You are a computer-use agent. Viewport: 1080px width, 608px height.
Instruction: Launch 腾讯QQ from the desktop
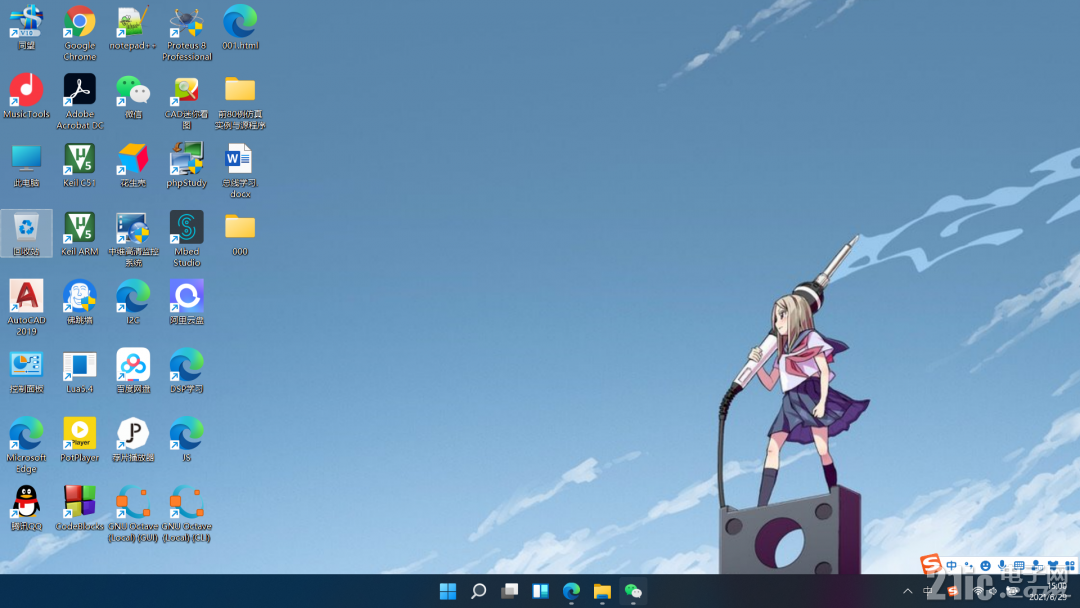[26, 508]
